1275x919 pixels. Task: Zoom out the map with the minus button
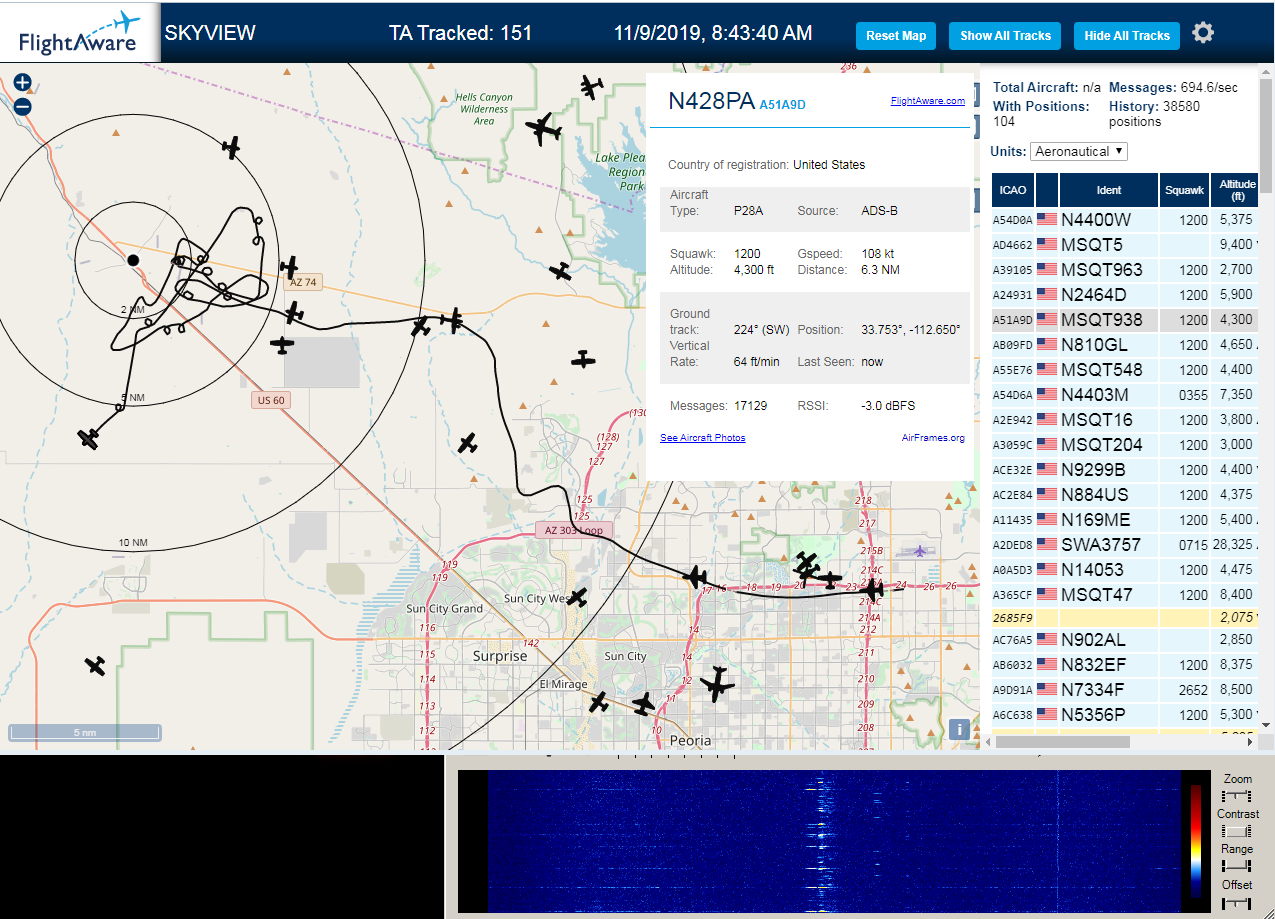tap(23, 106)
